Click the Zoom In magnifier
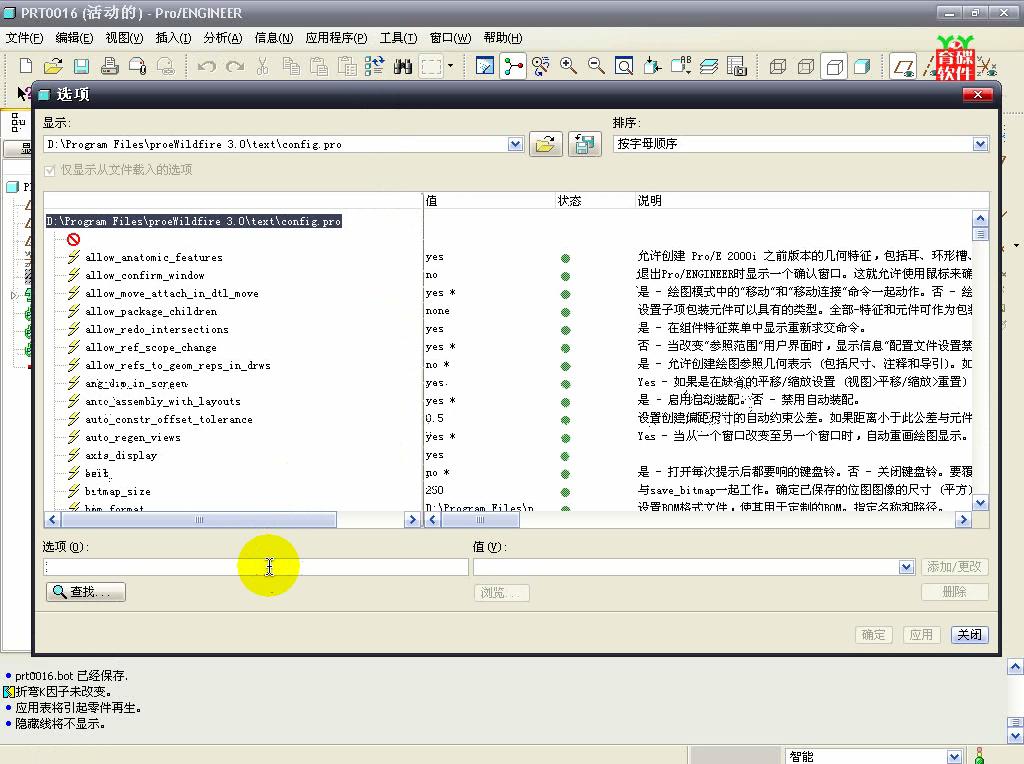1024x764 pixels. [568, 66]
